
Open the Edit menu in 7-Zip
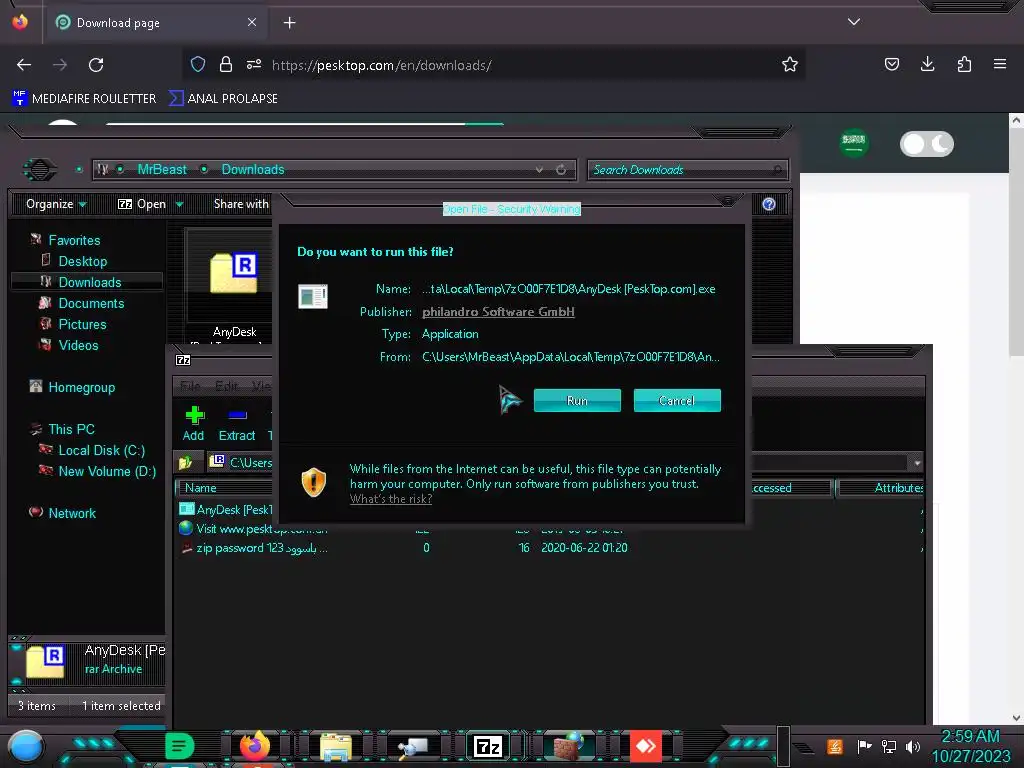click(226, 386)
